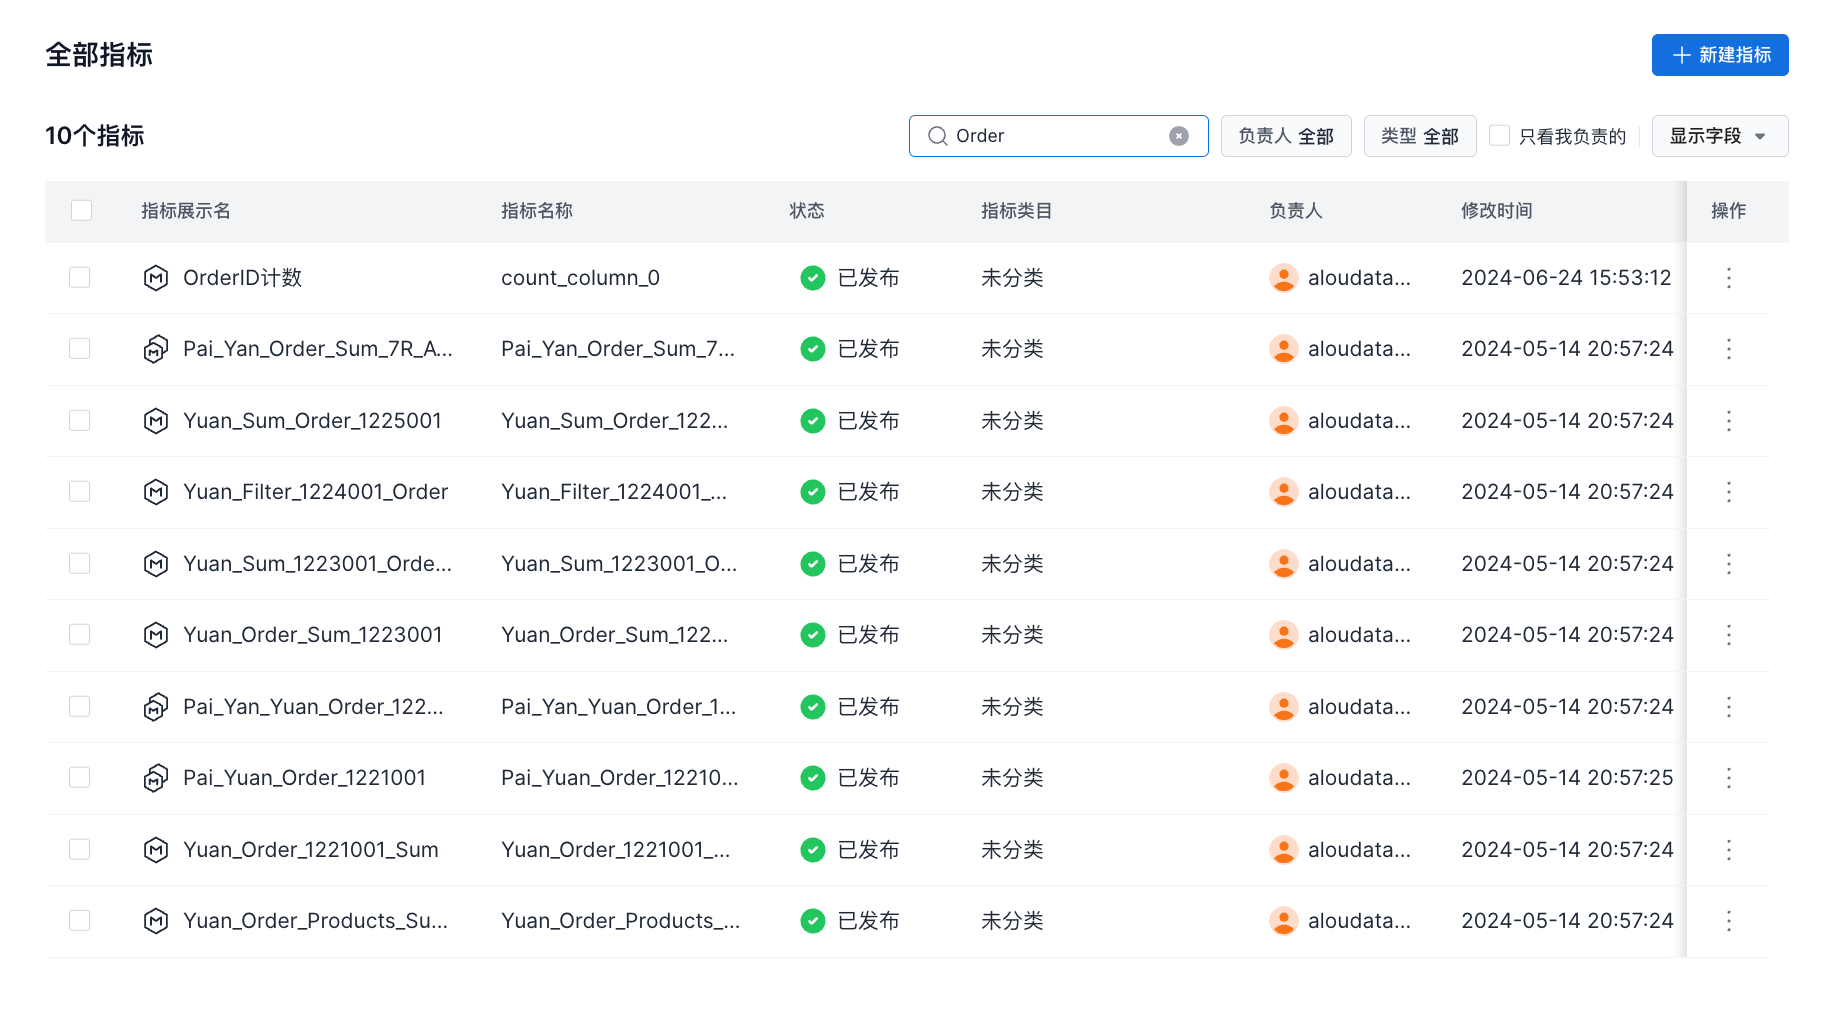Viewport: 1837px width, 1027px height.
Task: Open the more actions menu for OrderID计数
Action: (1728, 278)
